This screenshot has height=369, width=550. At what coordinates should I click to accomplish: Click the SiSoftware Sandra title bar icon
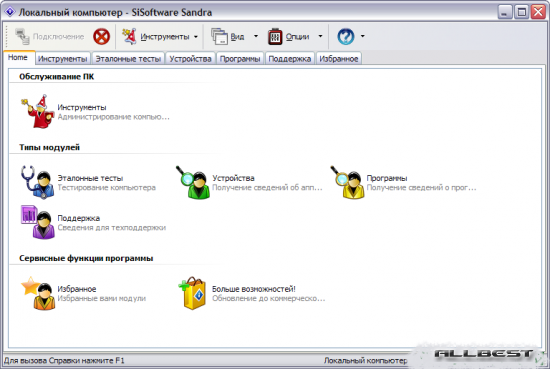tap(10, 12)
